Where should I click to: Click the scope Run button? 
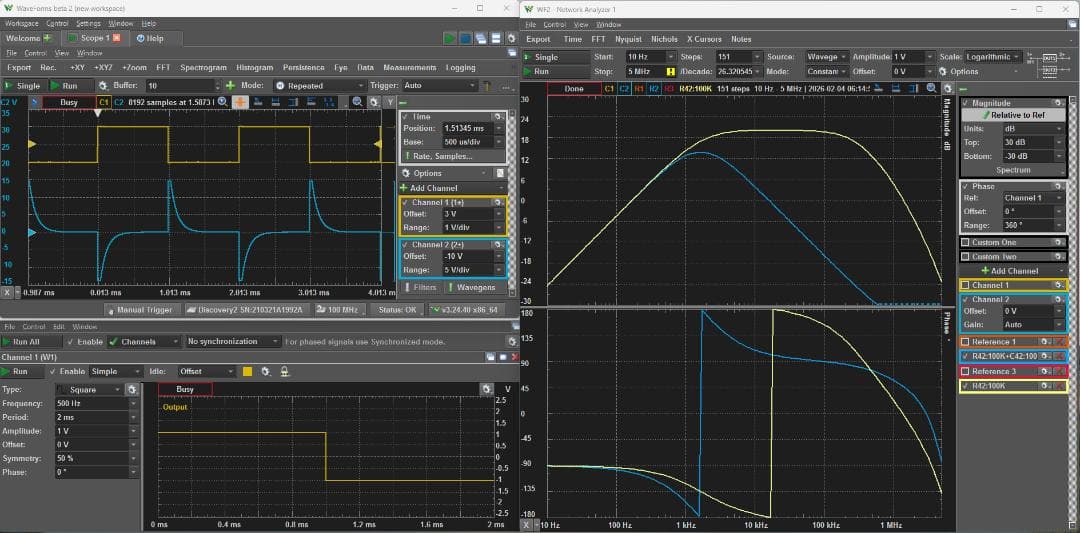pos(70,86)
